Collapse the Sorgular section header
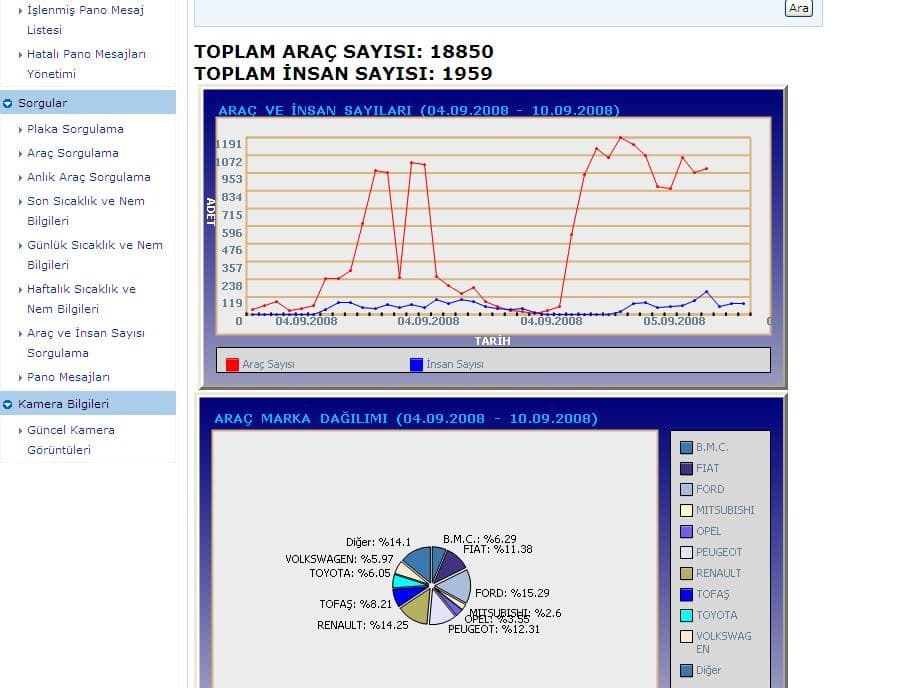Screen dimensions: 900x688 88,103
